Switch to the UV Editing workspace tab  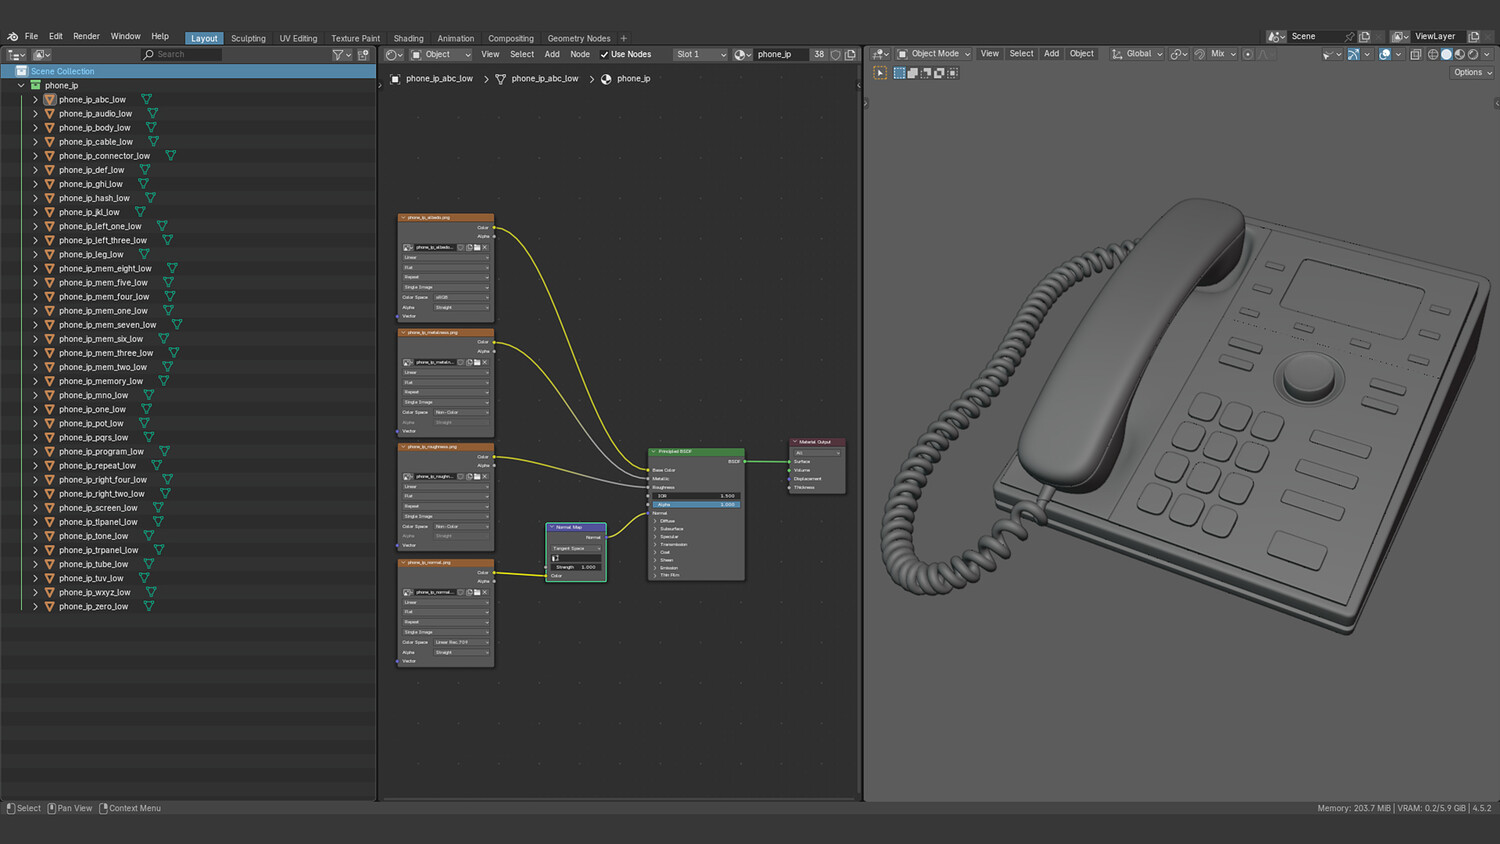click(x=298, y=38)
